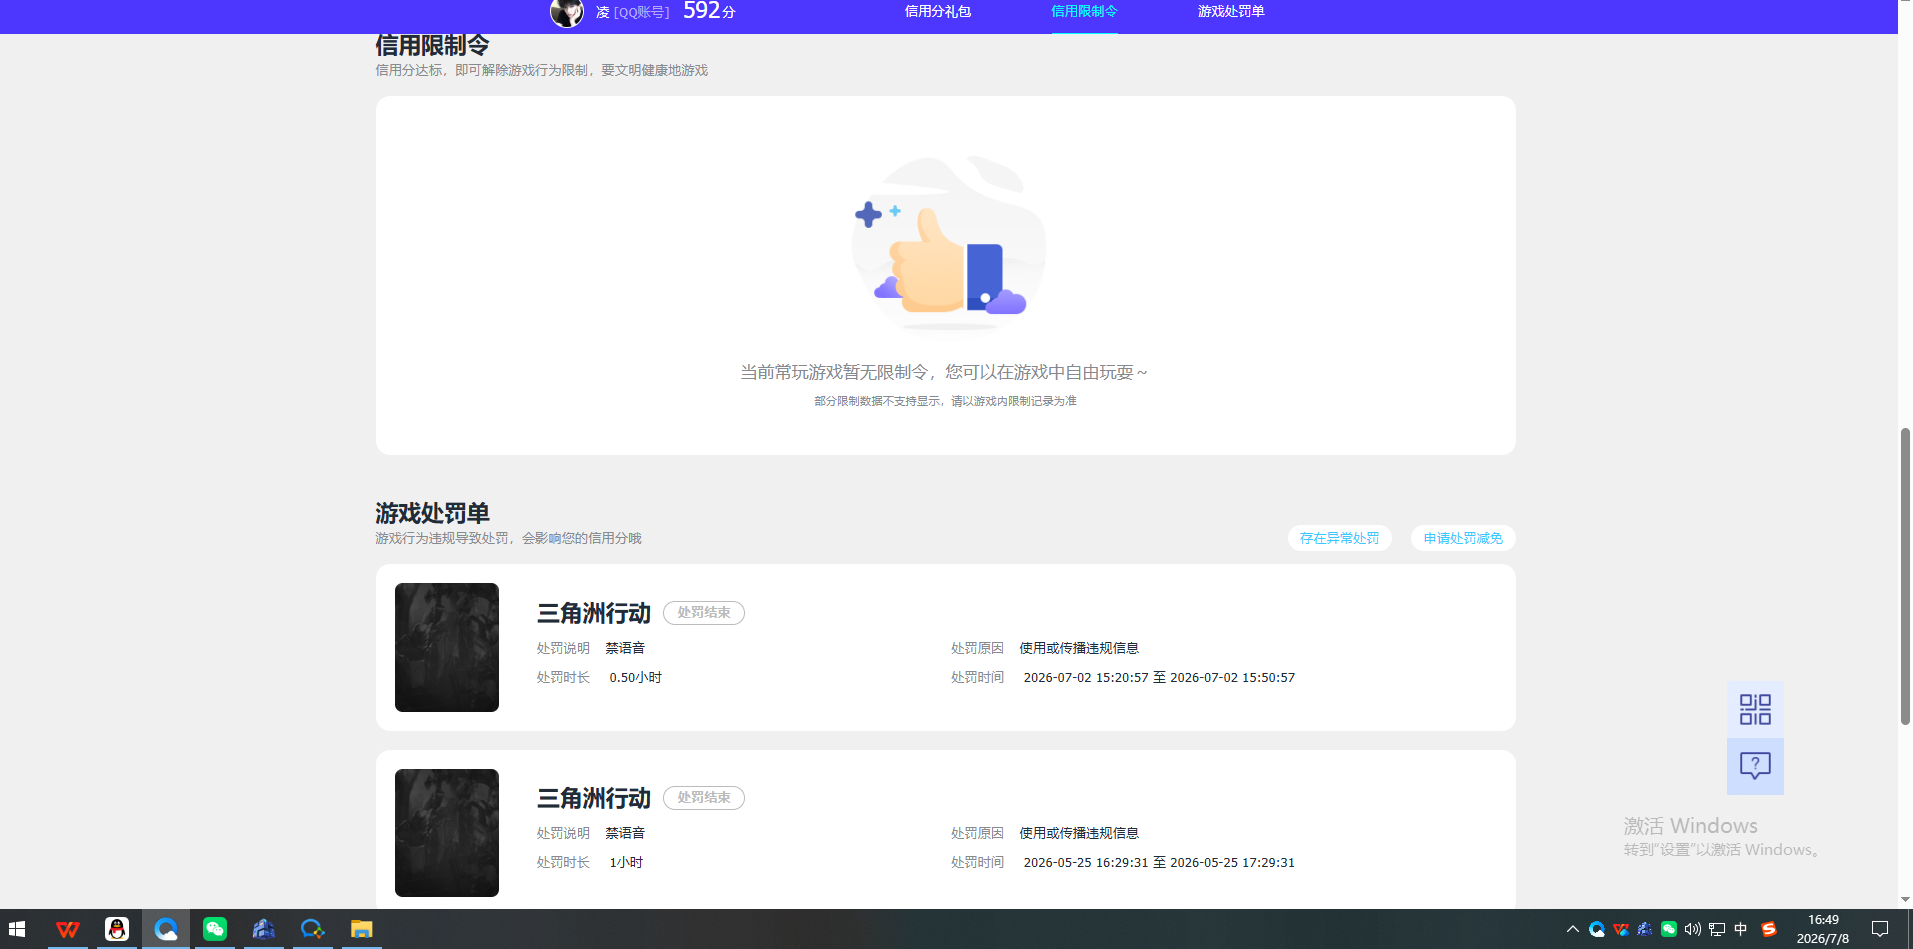Open WeChat from the taskbar

[215, 929]
